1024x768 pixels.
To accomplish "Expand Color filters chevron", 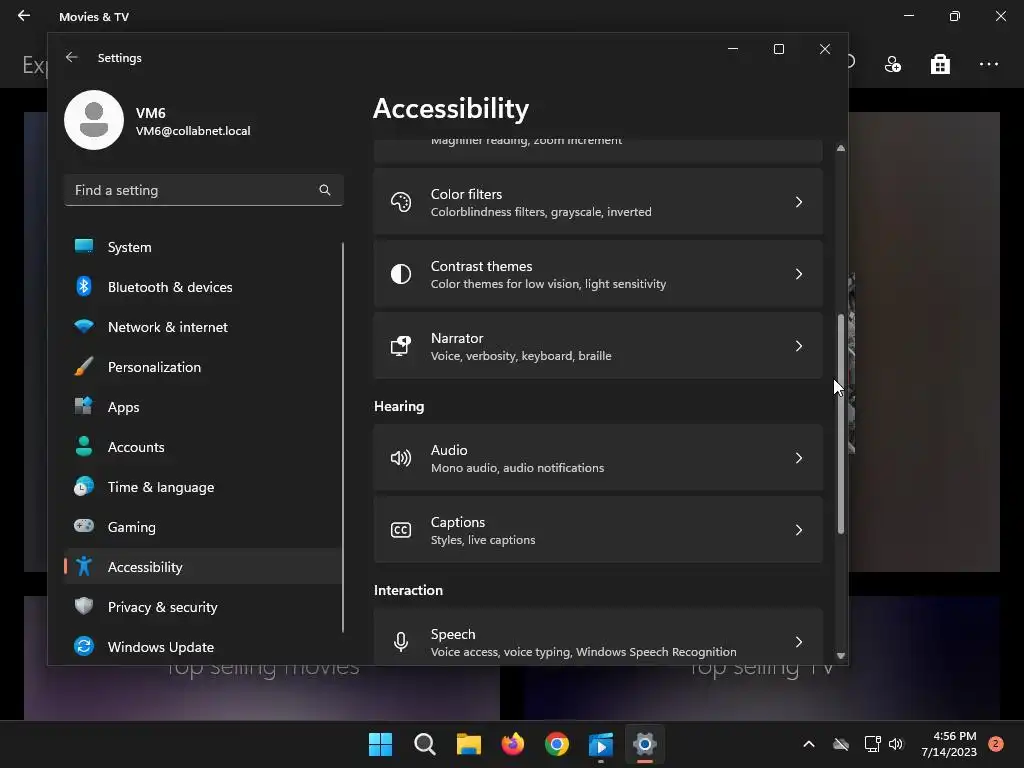I will click(799, 202).
